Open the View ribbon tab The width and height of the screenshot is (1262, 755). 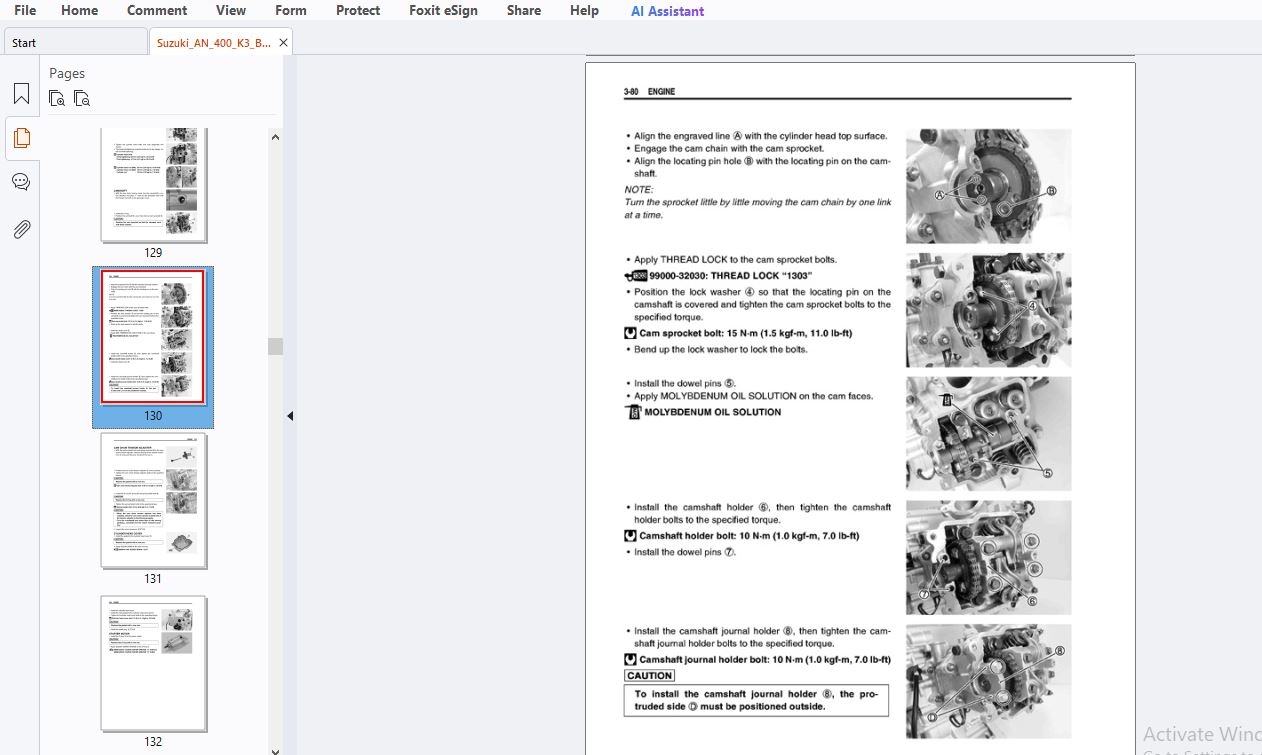[231, 10]
